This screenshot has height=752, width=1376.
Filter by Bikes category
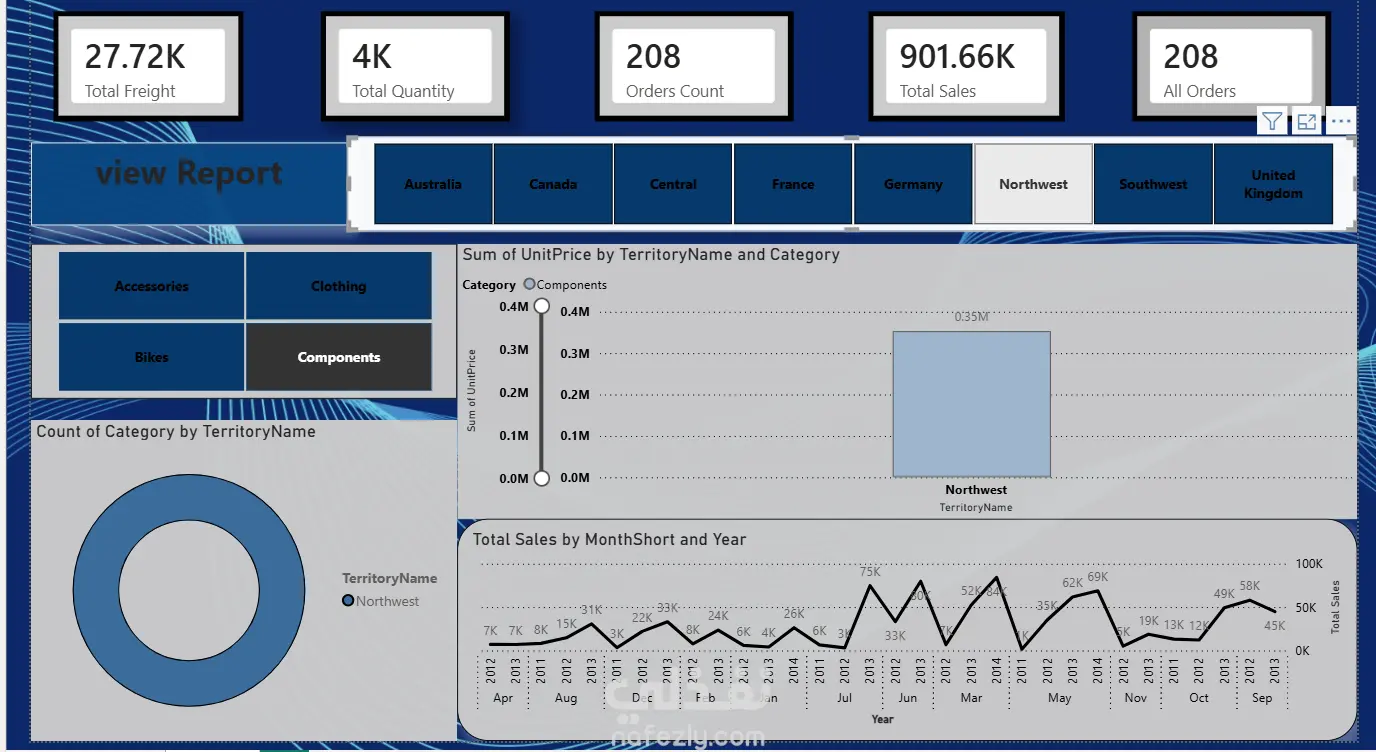(151, 357)
